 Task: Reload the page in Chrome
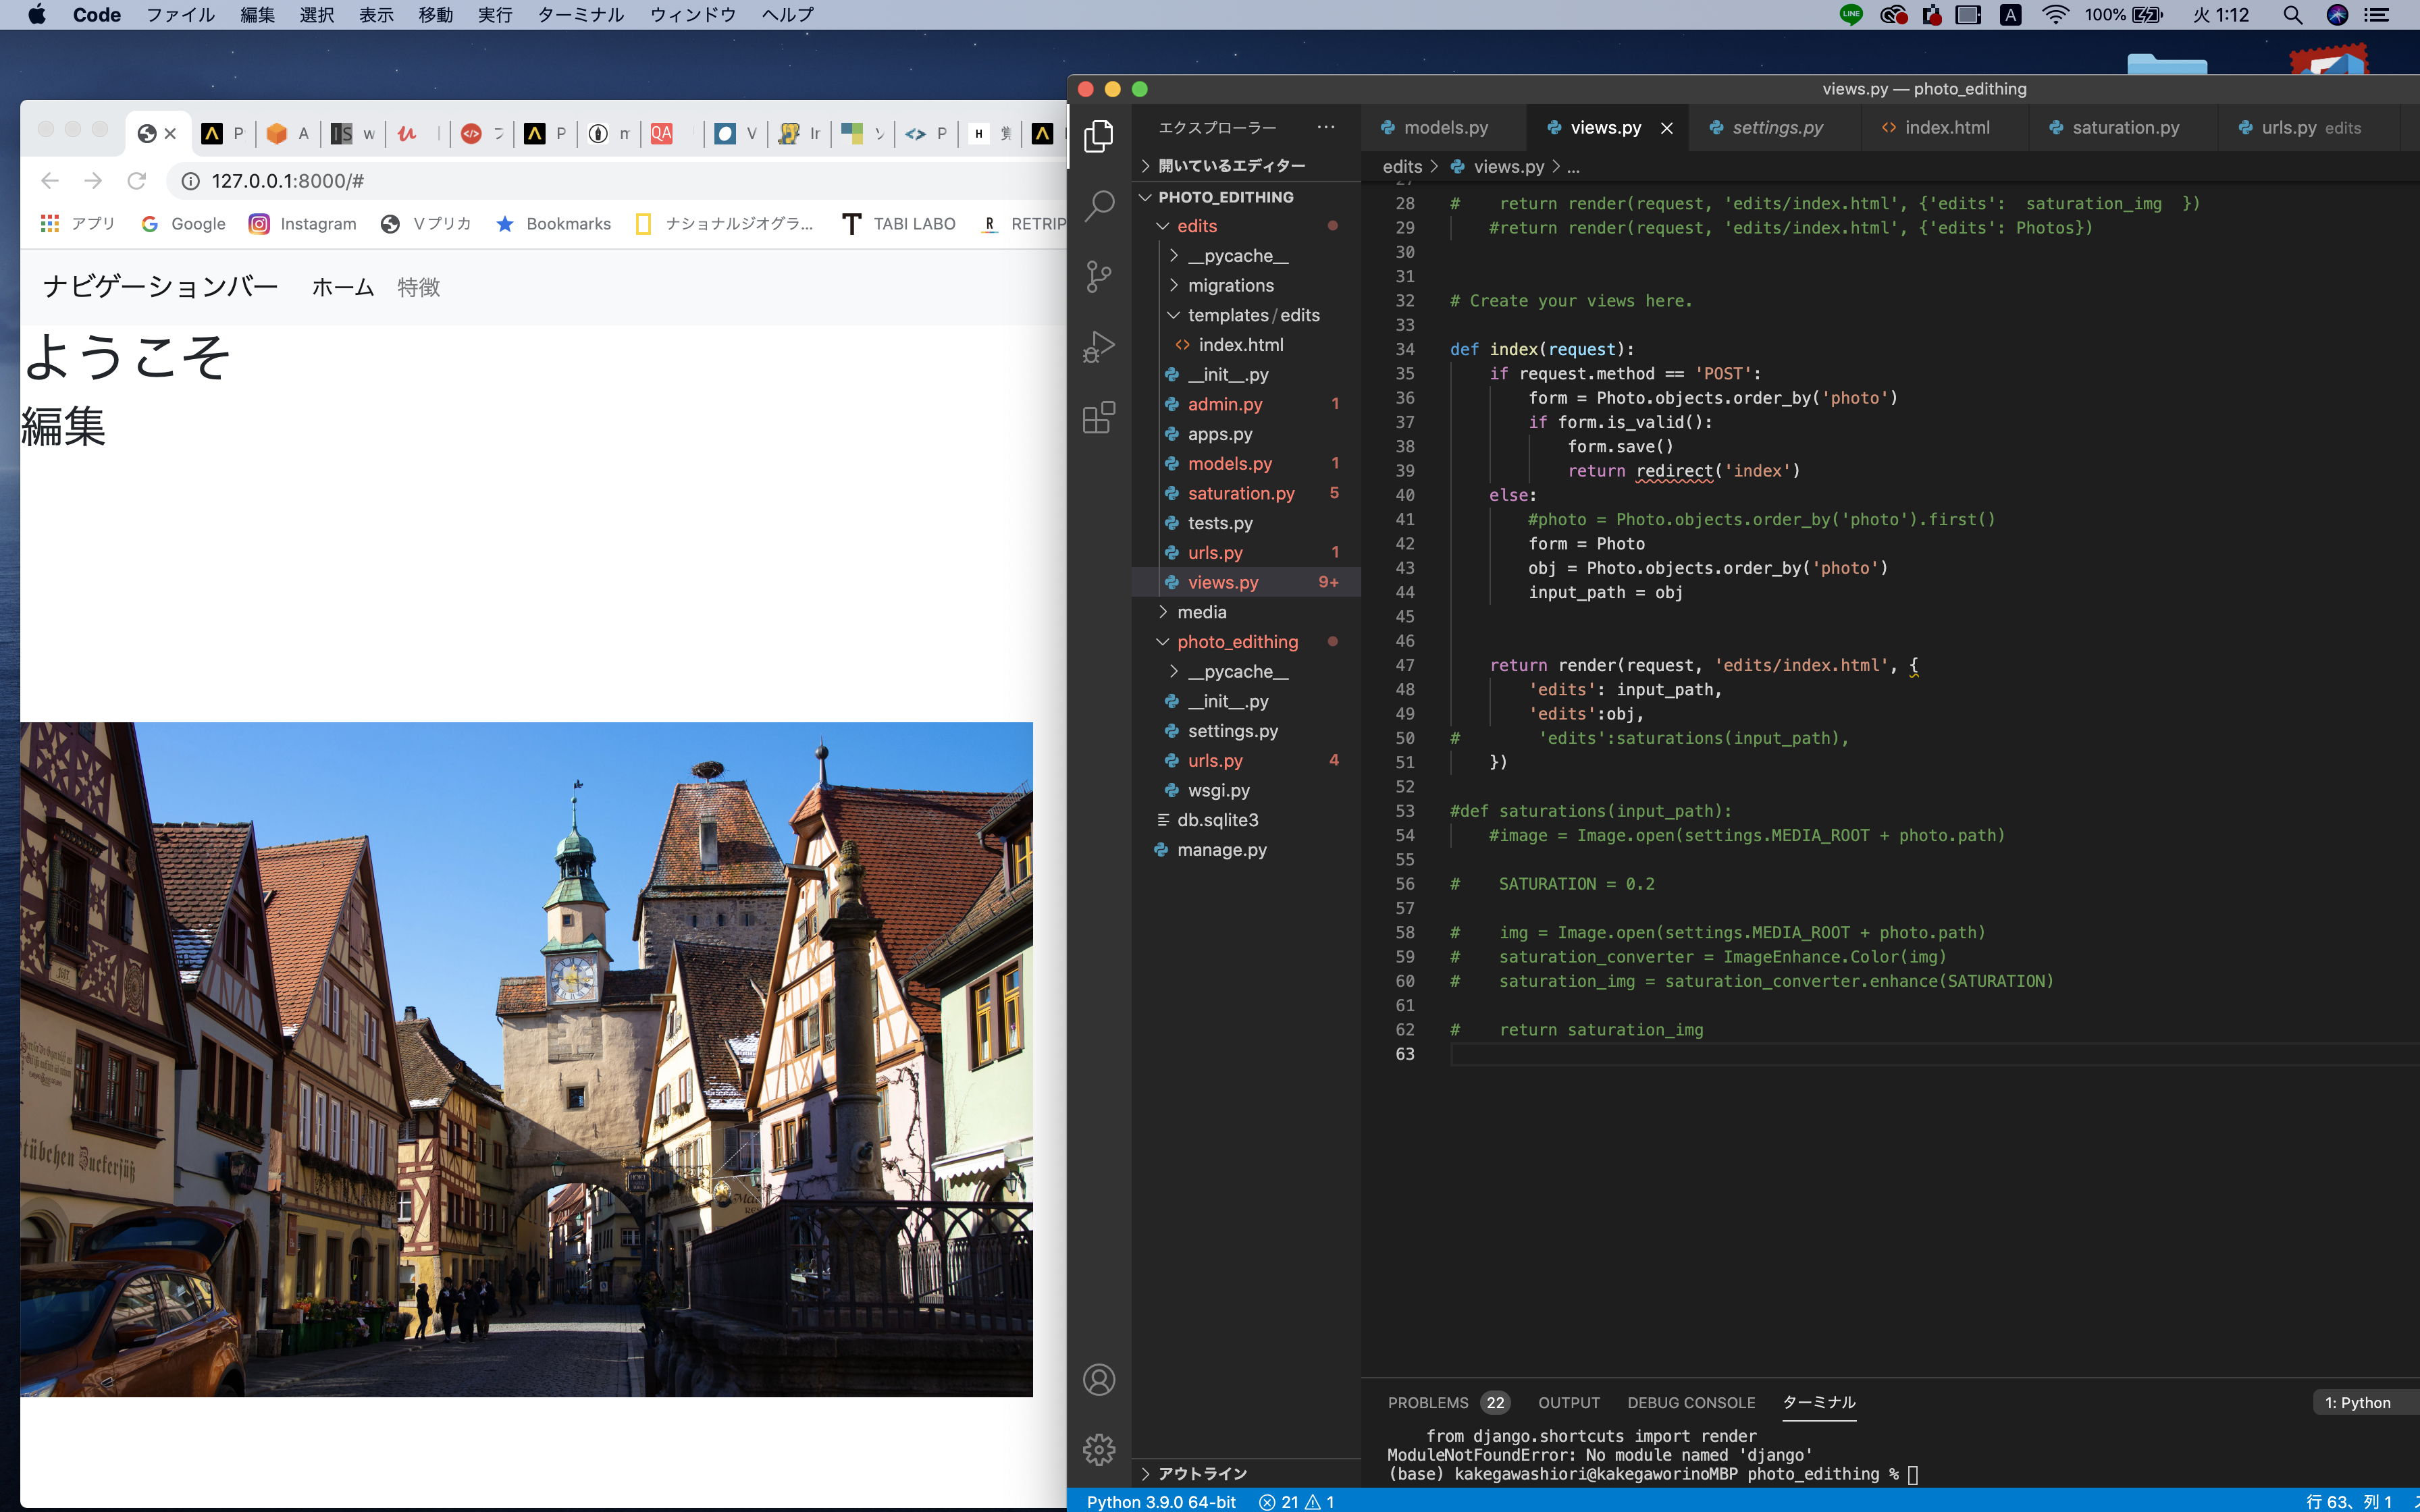137,181
